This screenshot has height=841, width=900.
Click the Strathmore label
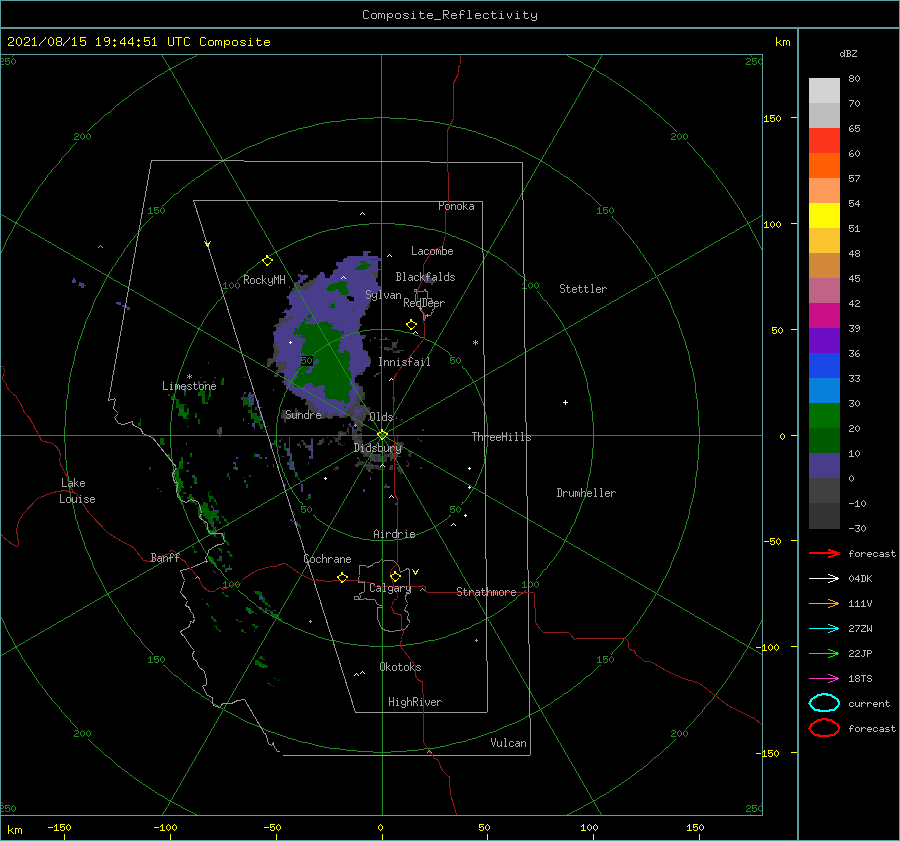pyautogui.click(x=487, y=592)
